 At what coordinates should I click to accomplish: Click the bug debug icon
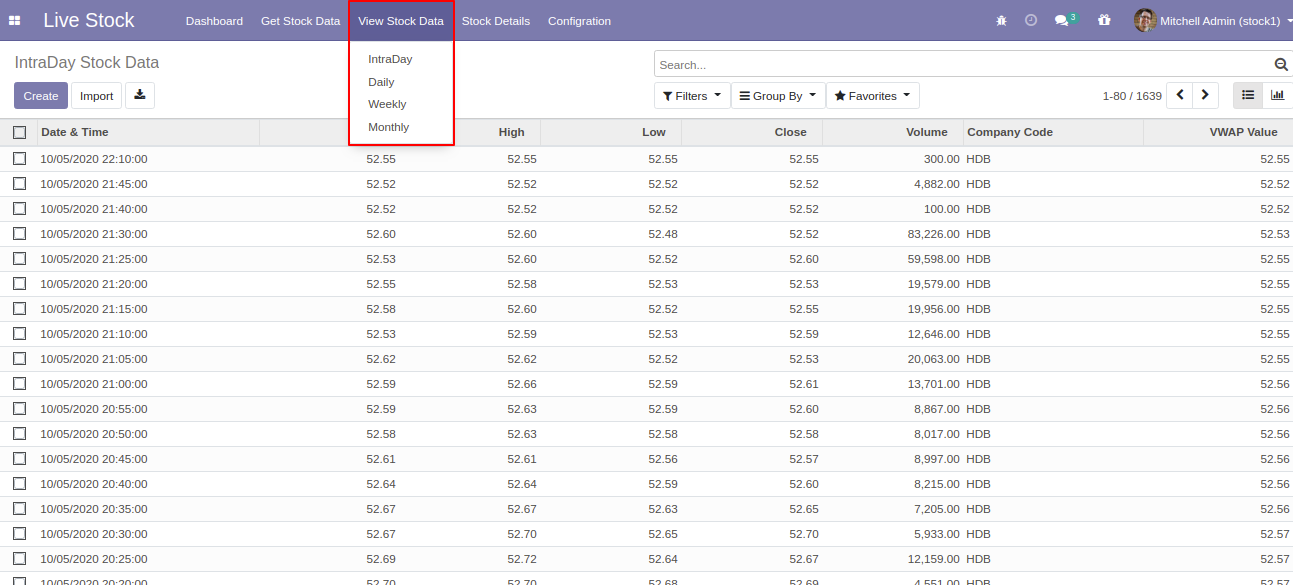[x=1002, y=20]
